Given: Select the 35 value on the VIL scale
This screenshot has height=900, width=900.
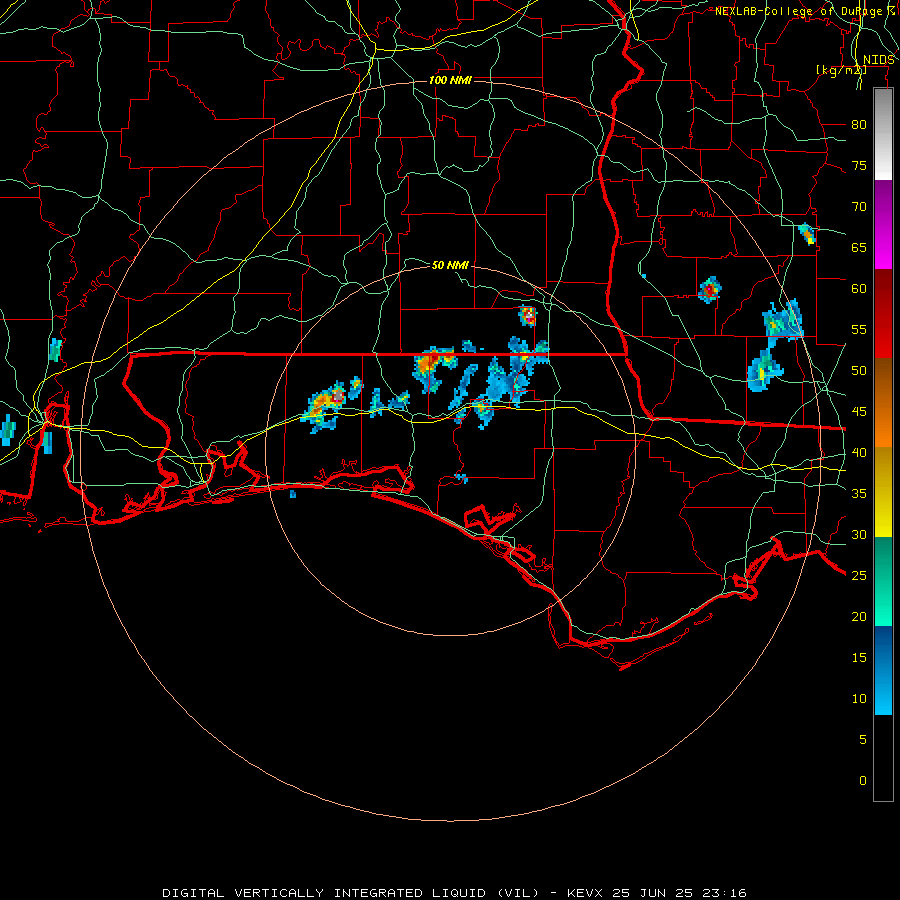Looking at the screenshot, I should pyautogui.click(x=859, y=494).
